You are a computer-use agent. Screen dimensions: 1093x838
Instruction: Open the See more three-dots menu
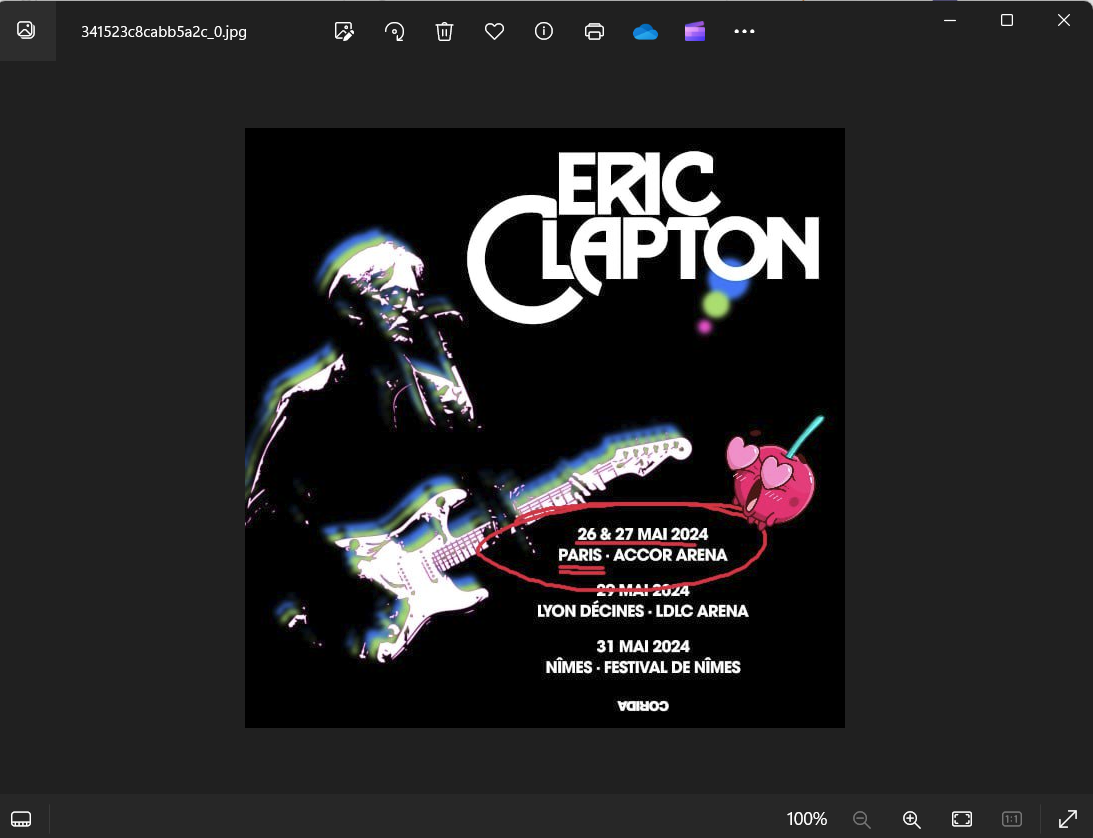[744, 31]
